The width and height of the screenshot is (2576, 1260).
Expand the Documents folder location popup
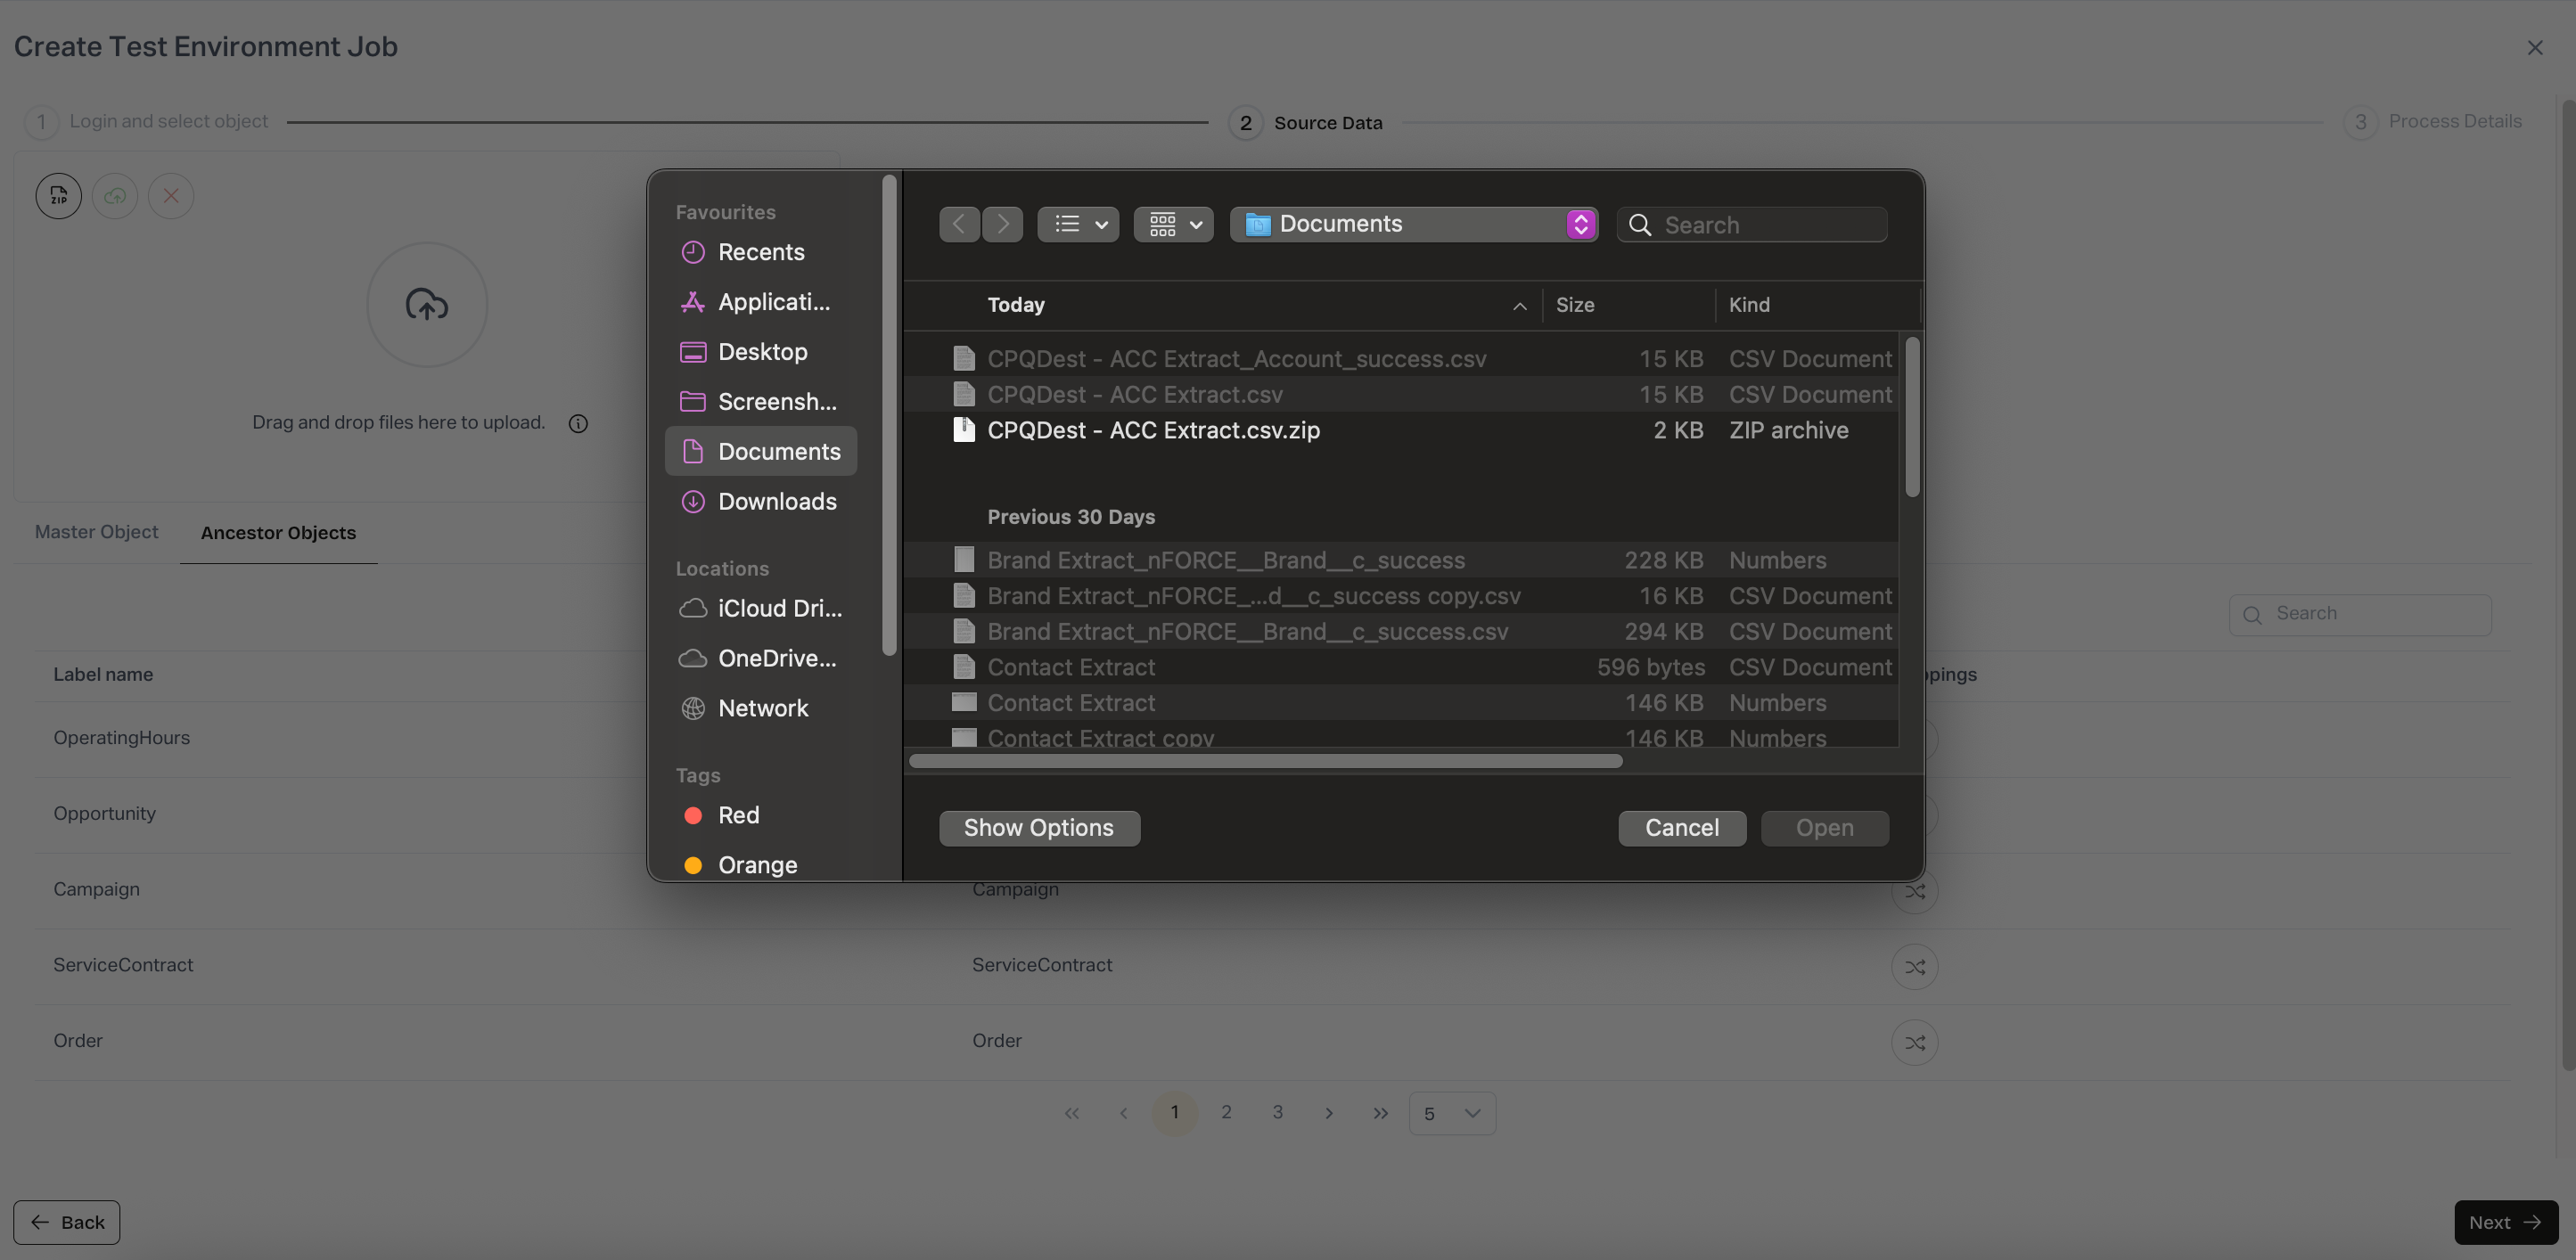pyautogui.click(x=1580, y=224)
